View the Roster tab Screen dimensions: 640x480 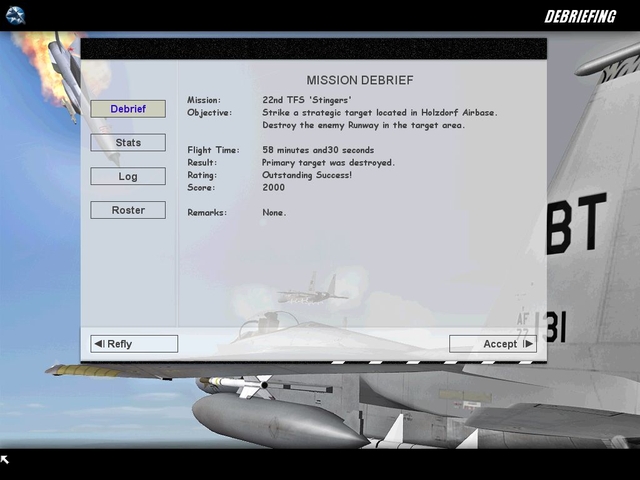click(x=128, y=210)
